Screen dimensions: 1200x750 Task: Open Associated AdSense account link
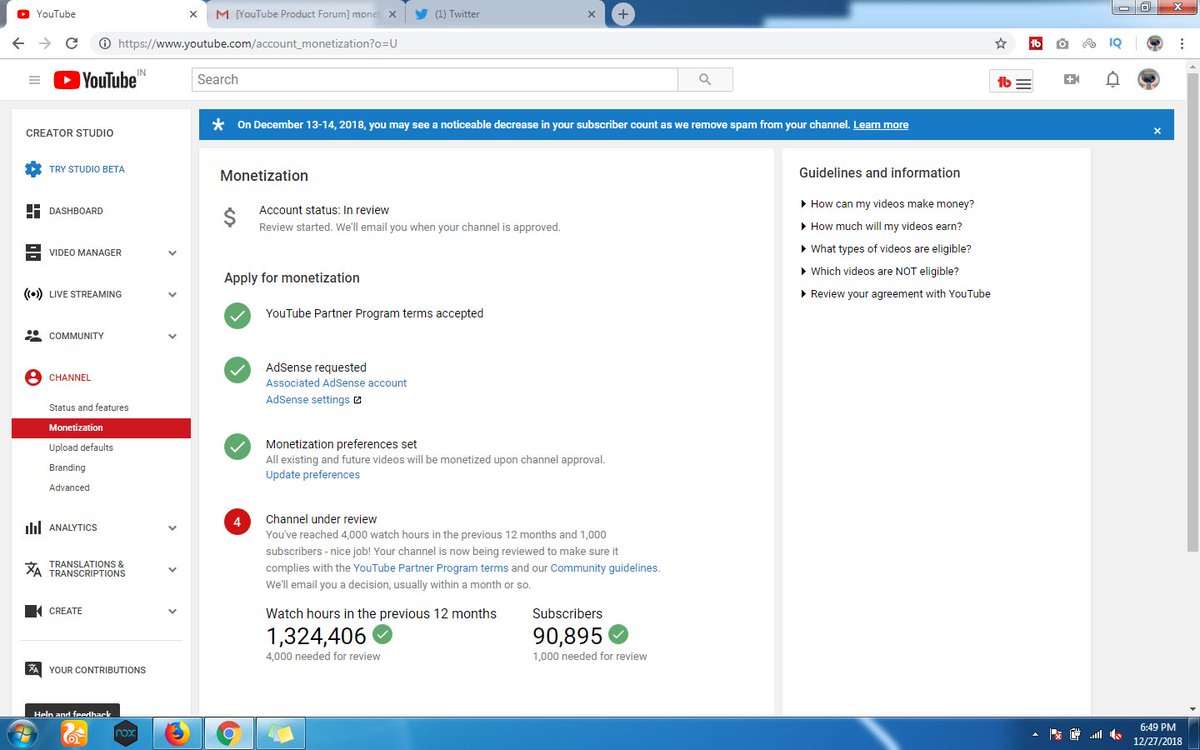click(x=336, y=383)
